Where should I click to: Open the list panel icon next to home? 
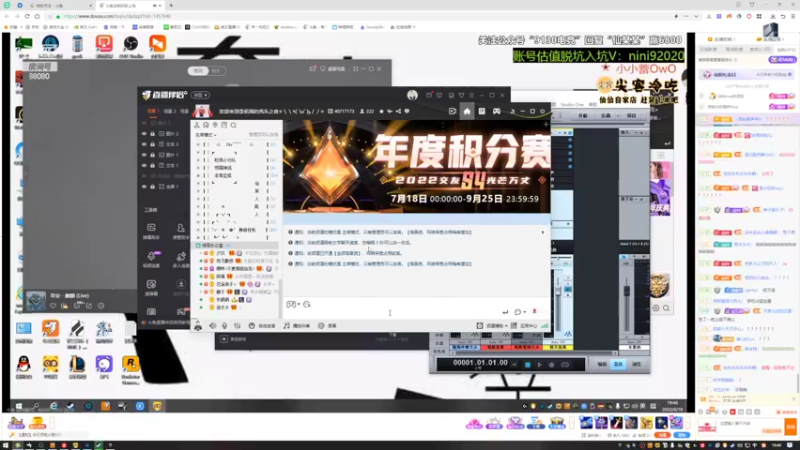click(482, 111)
